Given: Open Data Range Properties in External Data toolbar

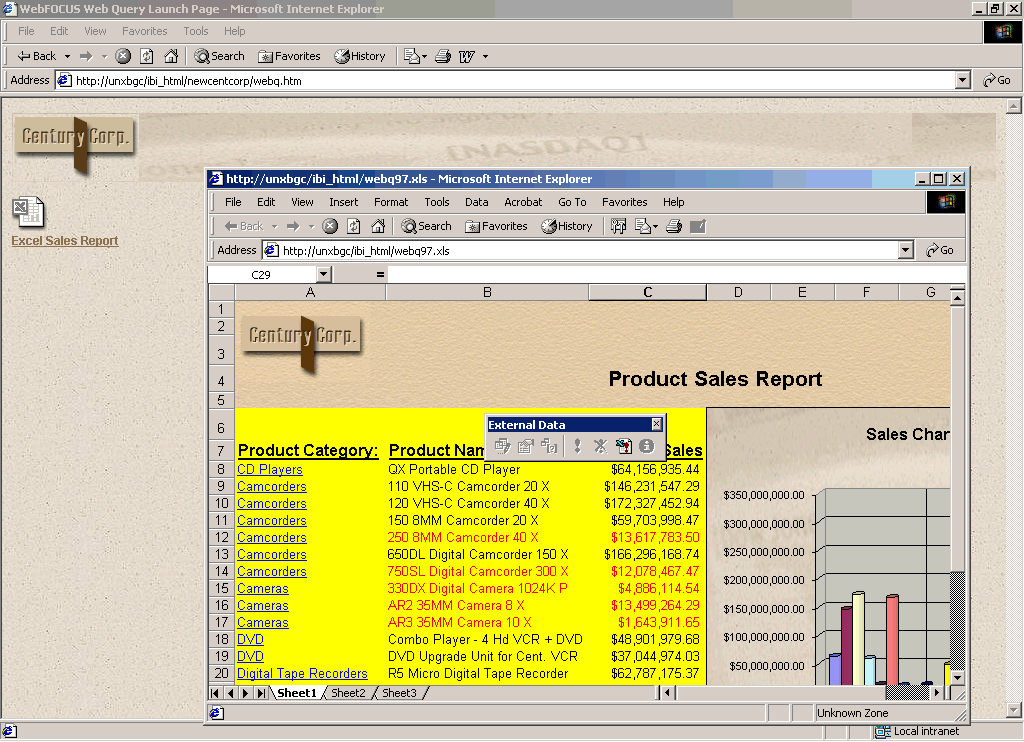Looking at the screenshot, I should [x=526, y=446].
